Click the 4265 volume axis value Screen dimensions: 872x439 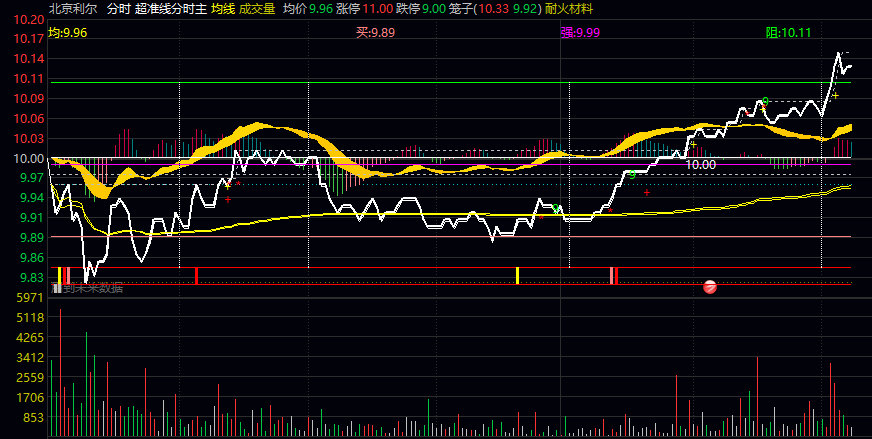click(32, 338)
